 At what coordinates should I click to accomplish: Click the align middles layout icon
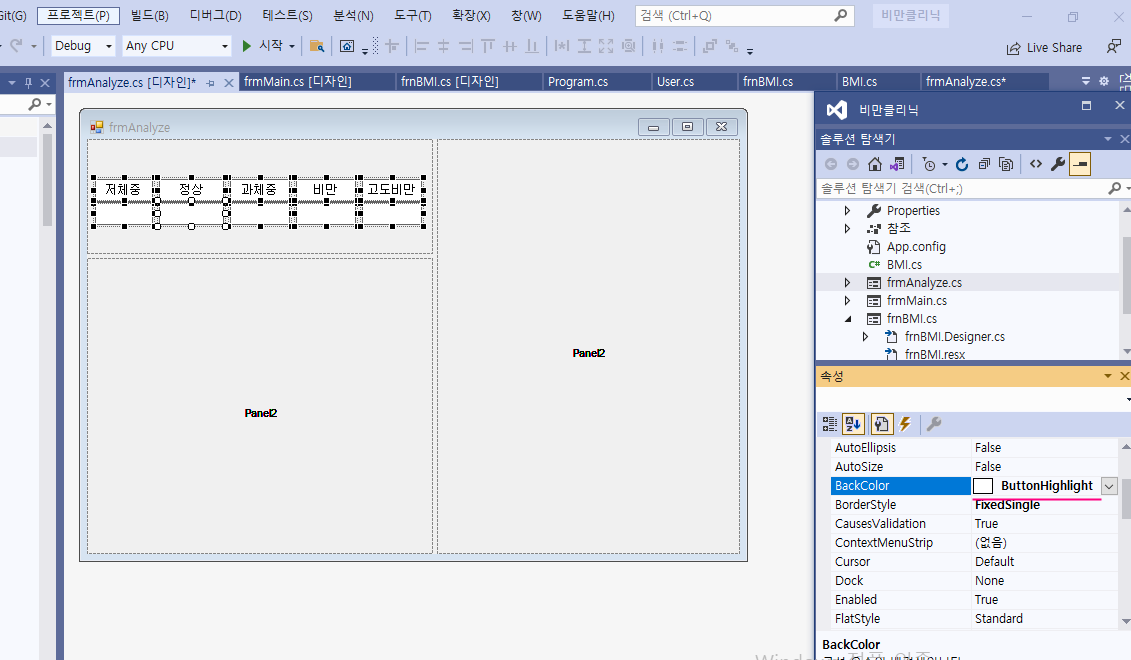(510, 46)
